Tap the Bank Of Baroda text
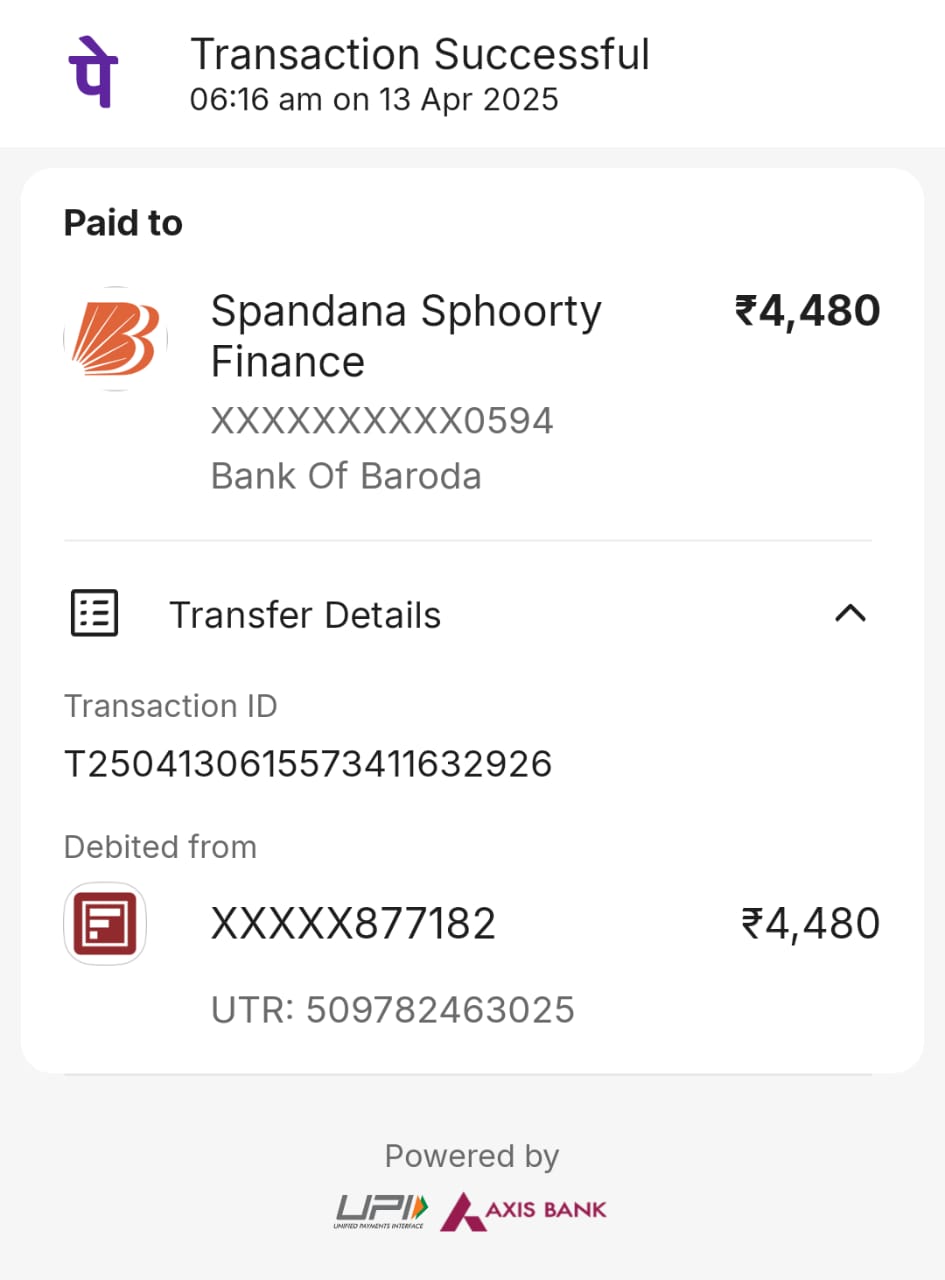Screen dimensions: 945x1280 pyautogui.click(x=346, y=476)
